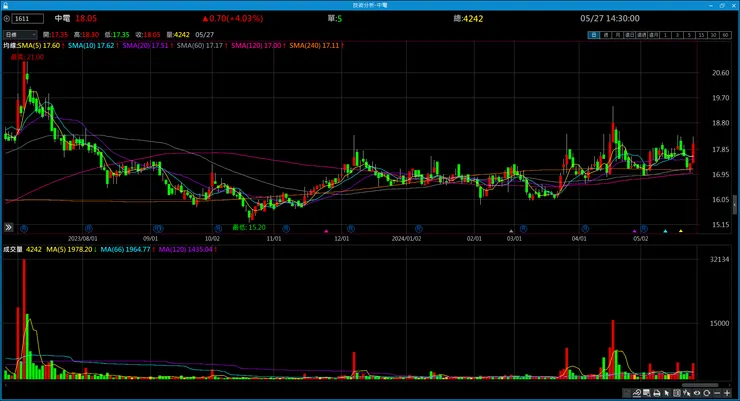Click the zoom-out minus icon at bottom right
Screen dimensions: 740x401
[x=717, y=393]
